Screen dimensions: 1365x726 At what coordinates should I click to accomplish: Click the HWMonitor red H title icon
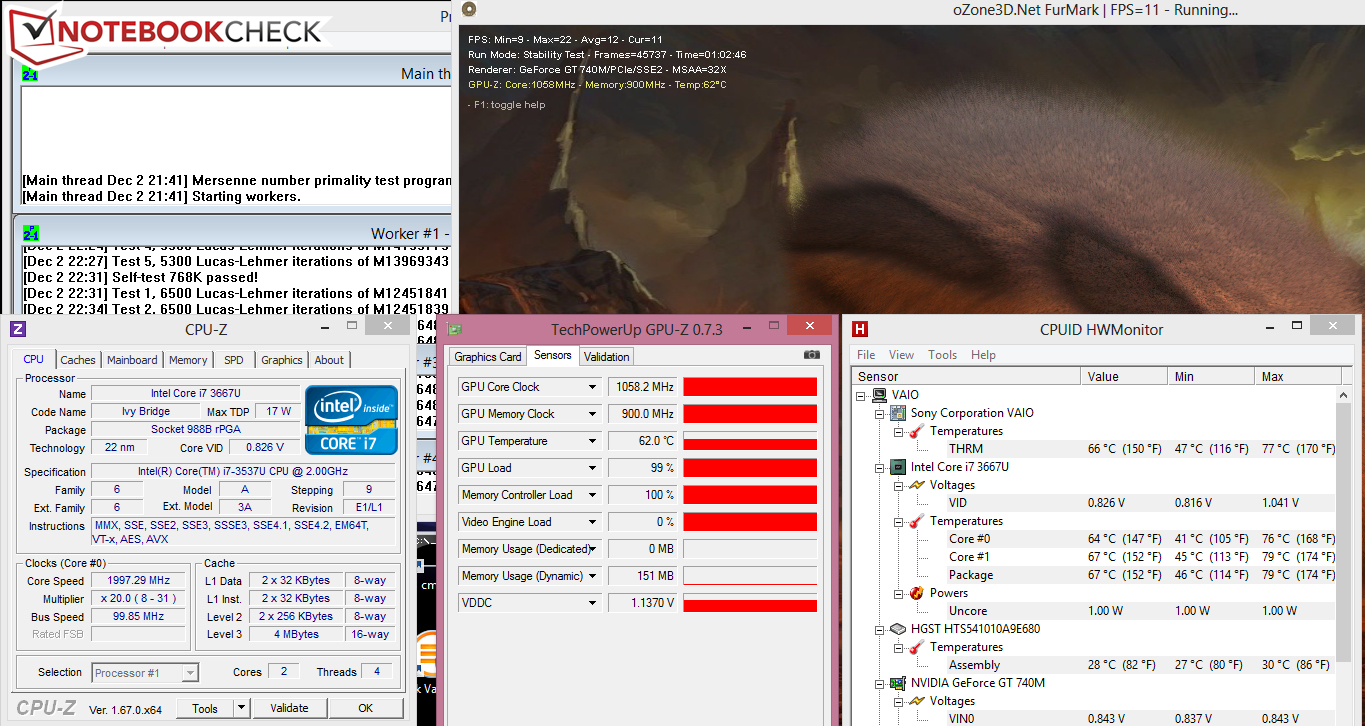coord(859,329)
